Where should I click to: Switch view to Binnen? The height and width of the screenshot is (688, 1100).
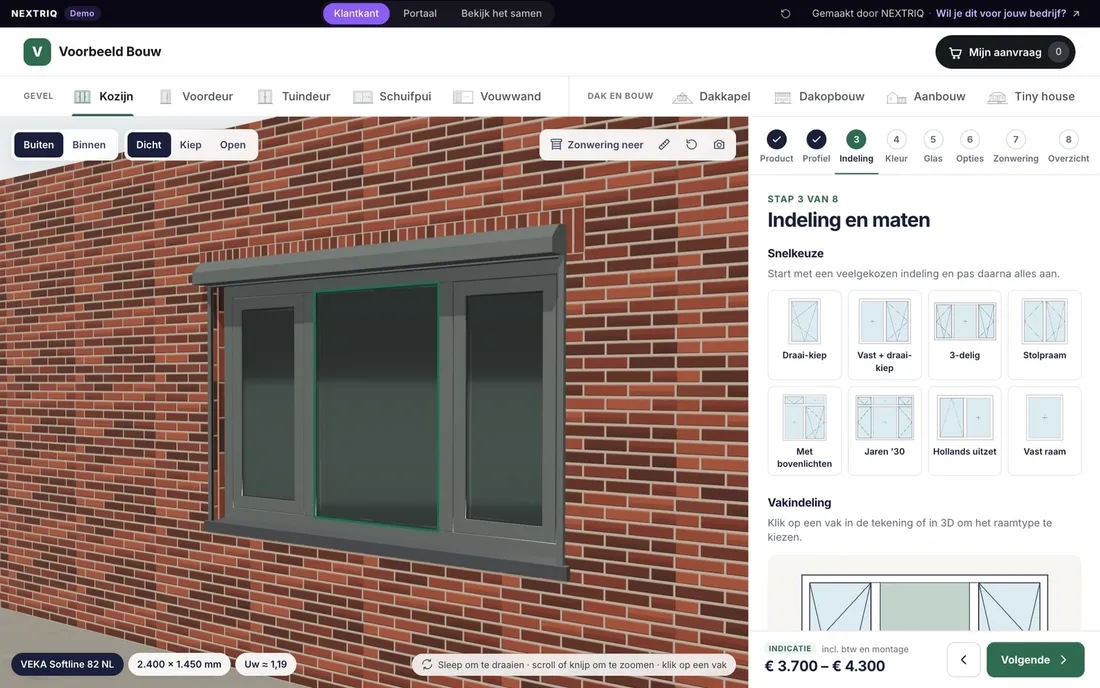tap(89, 144)
